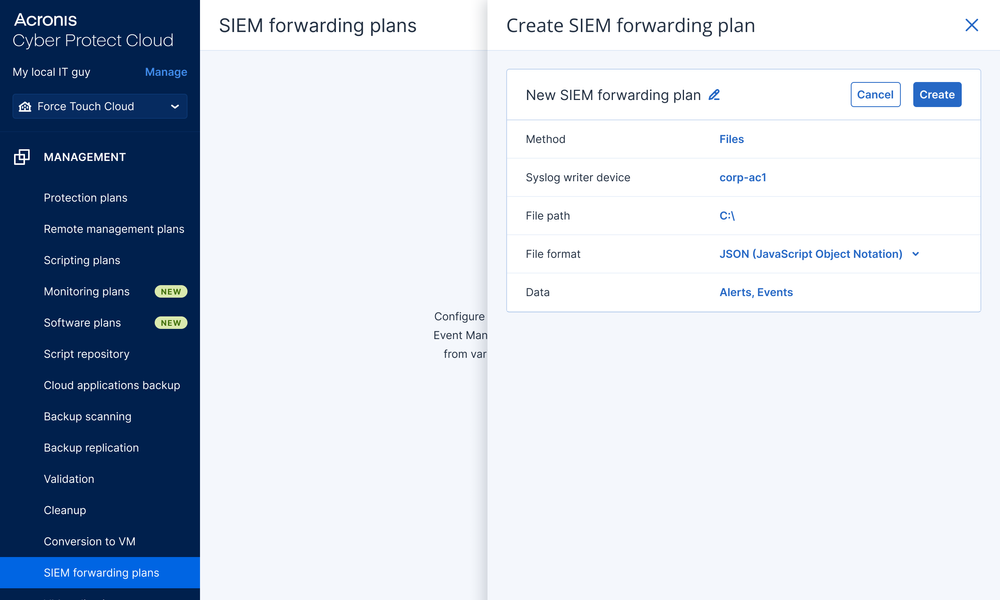
Task: Click the tenant icon beside Force Touch Cloud
Action: click(x=25, y=107)
